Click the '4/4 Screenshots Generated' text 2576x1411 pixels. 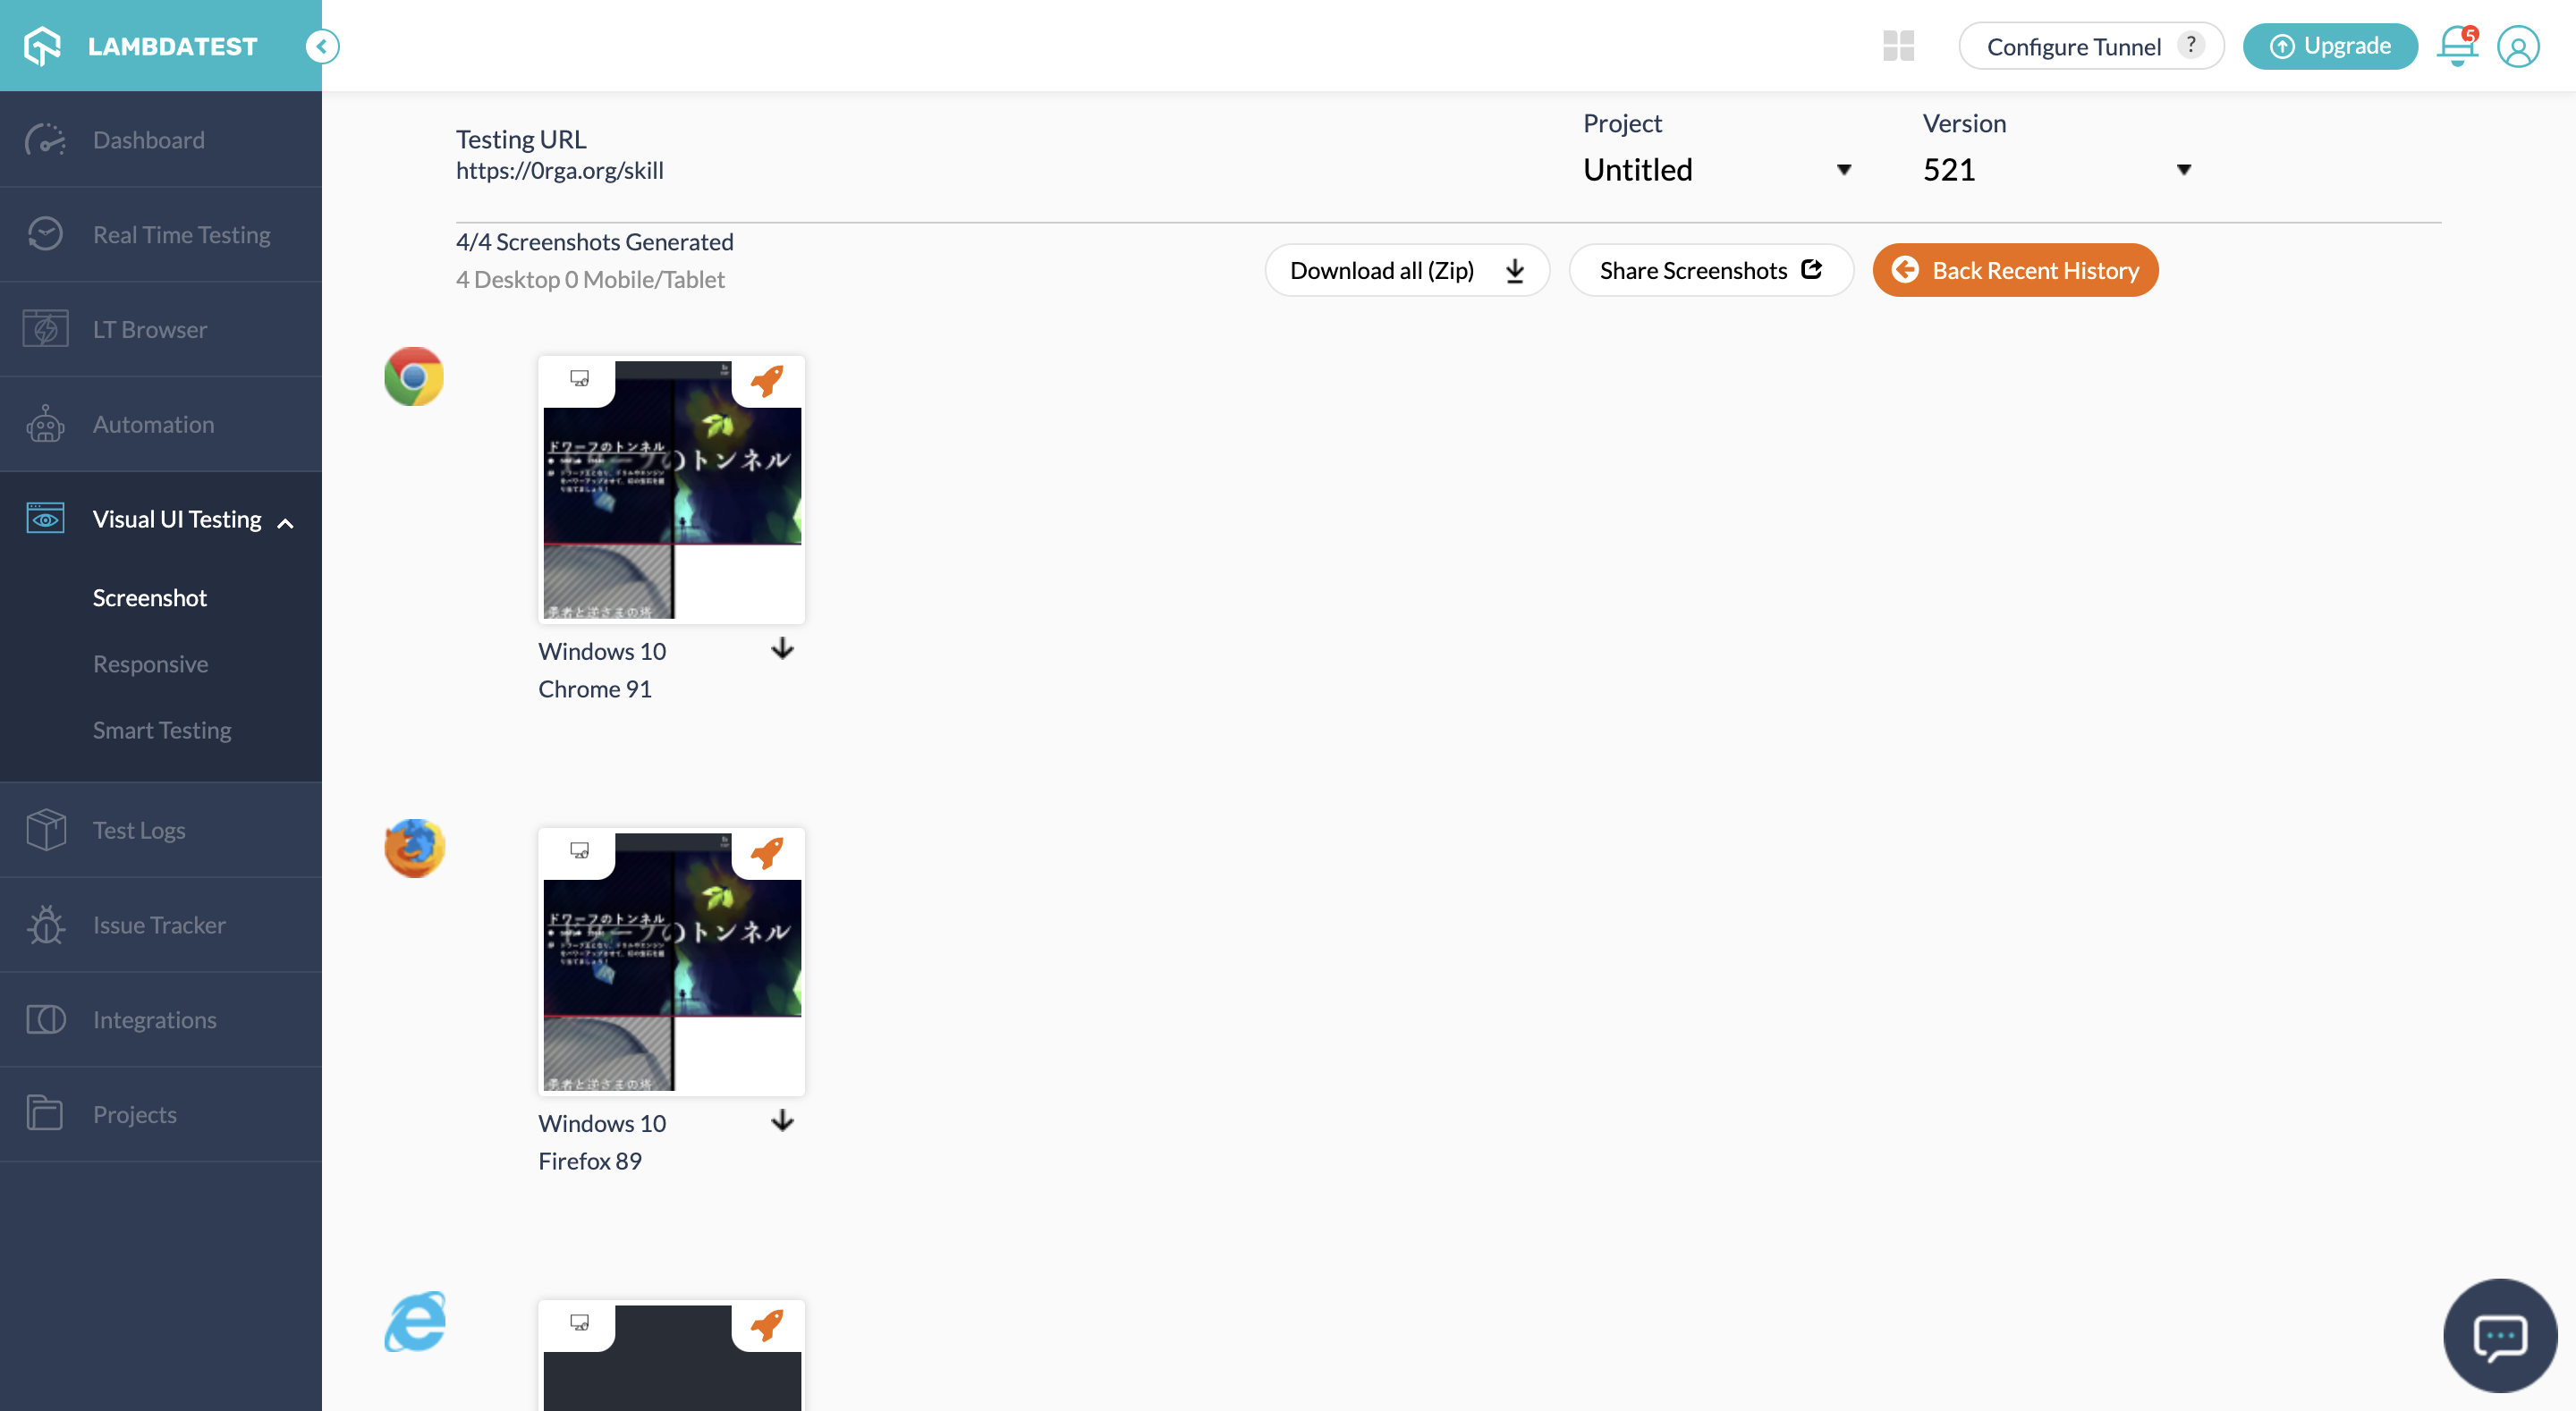(x=594, y=242)
